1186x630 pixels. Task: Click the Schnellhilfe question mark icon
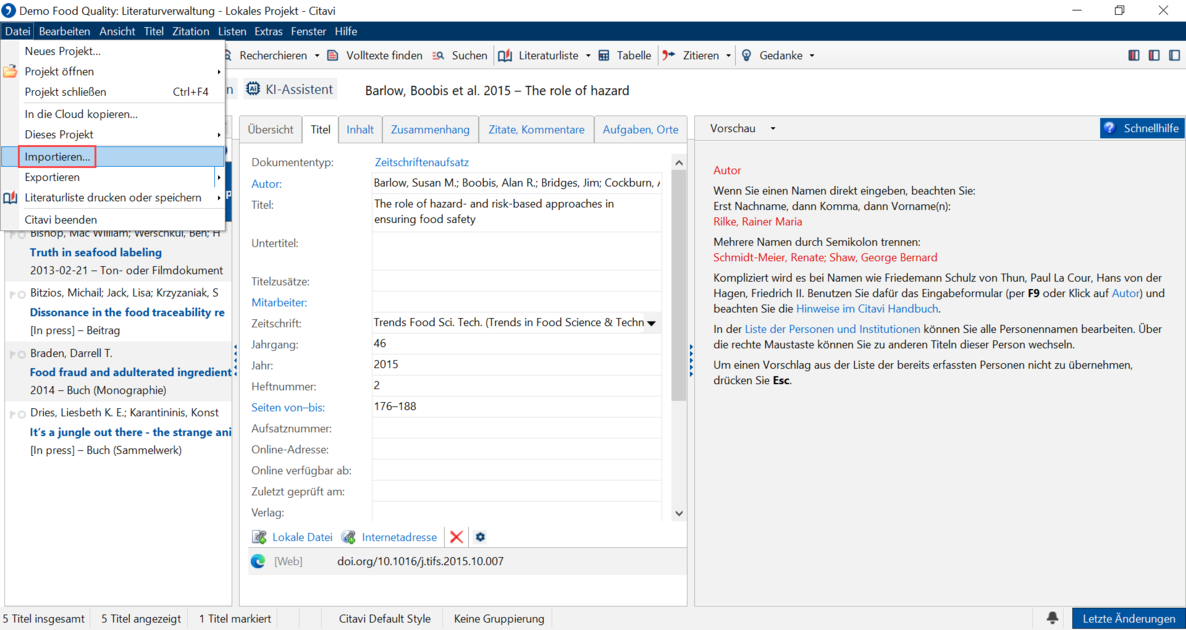pyautogui.click(x=1110, y=129)
